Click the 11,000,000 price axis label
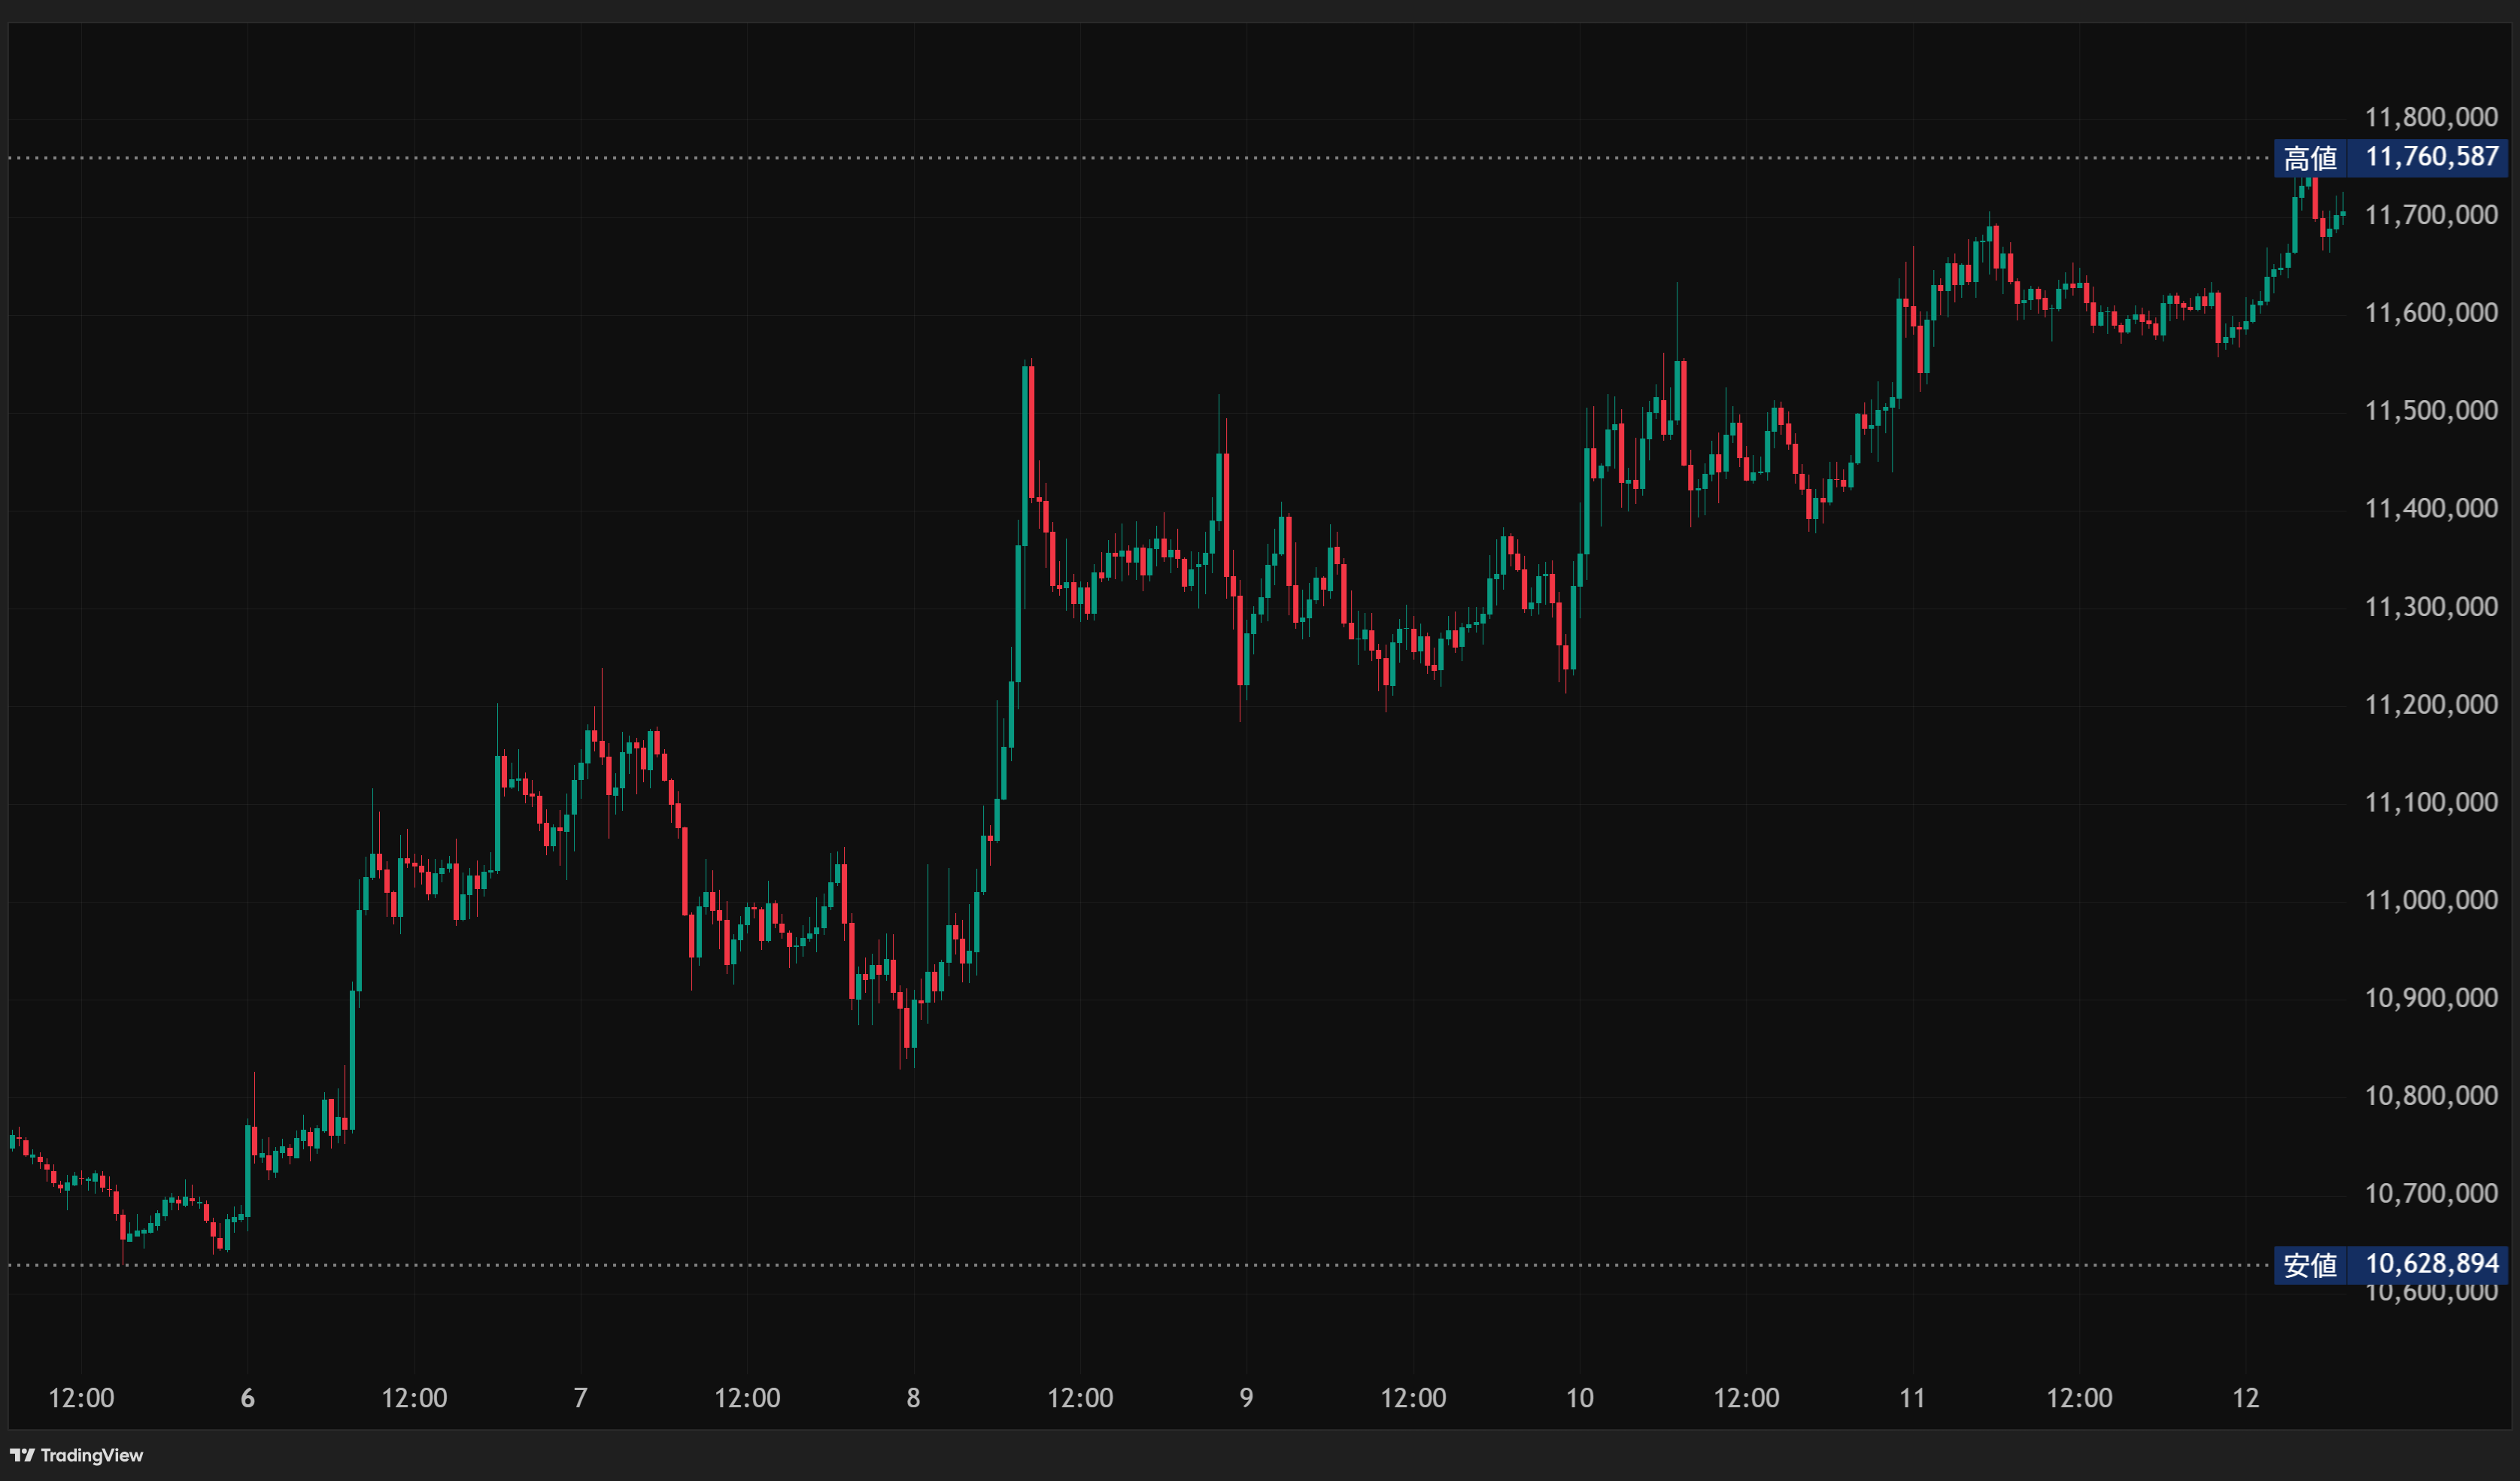The width and height of the screenshot is (2520, 1481). pos(2431,900)
